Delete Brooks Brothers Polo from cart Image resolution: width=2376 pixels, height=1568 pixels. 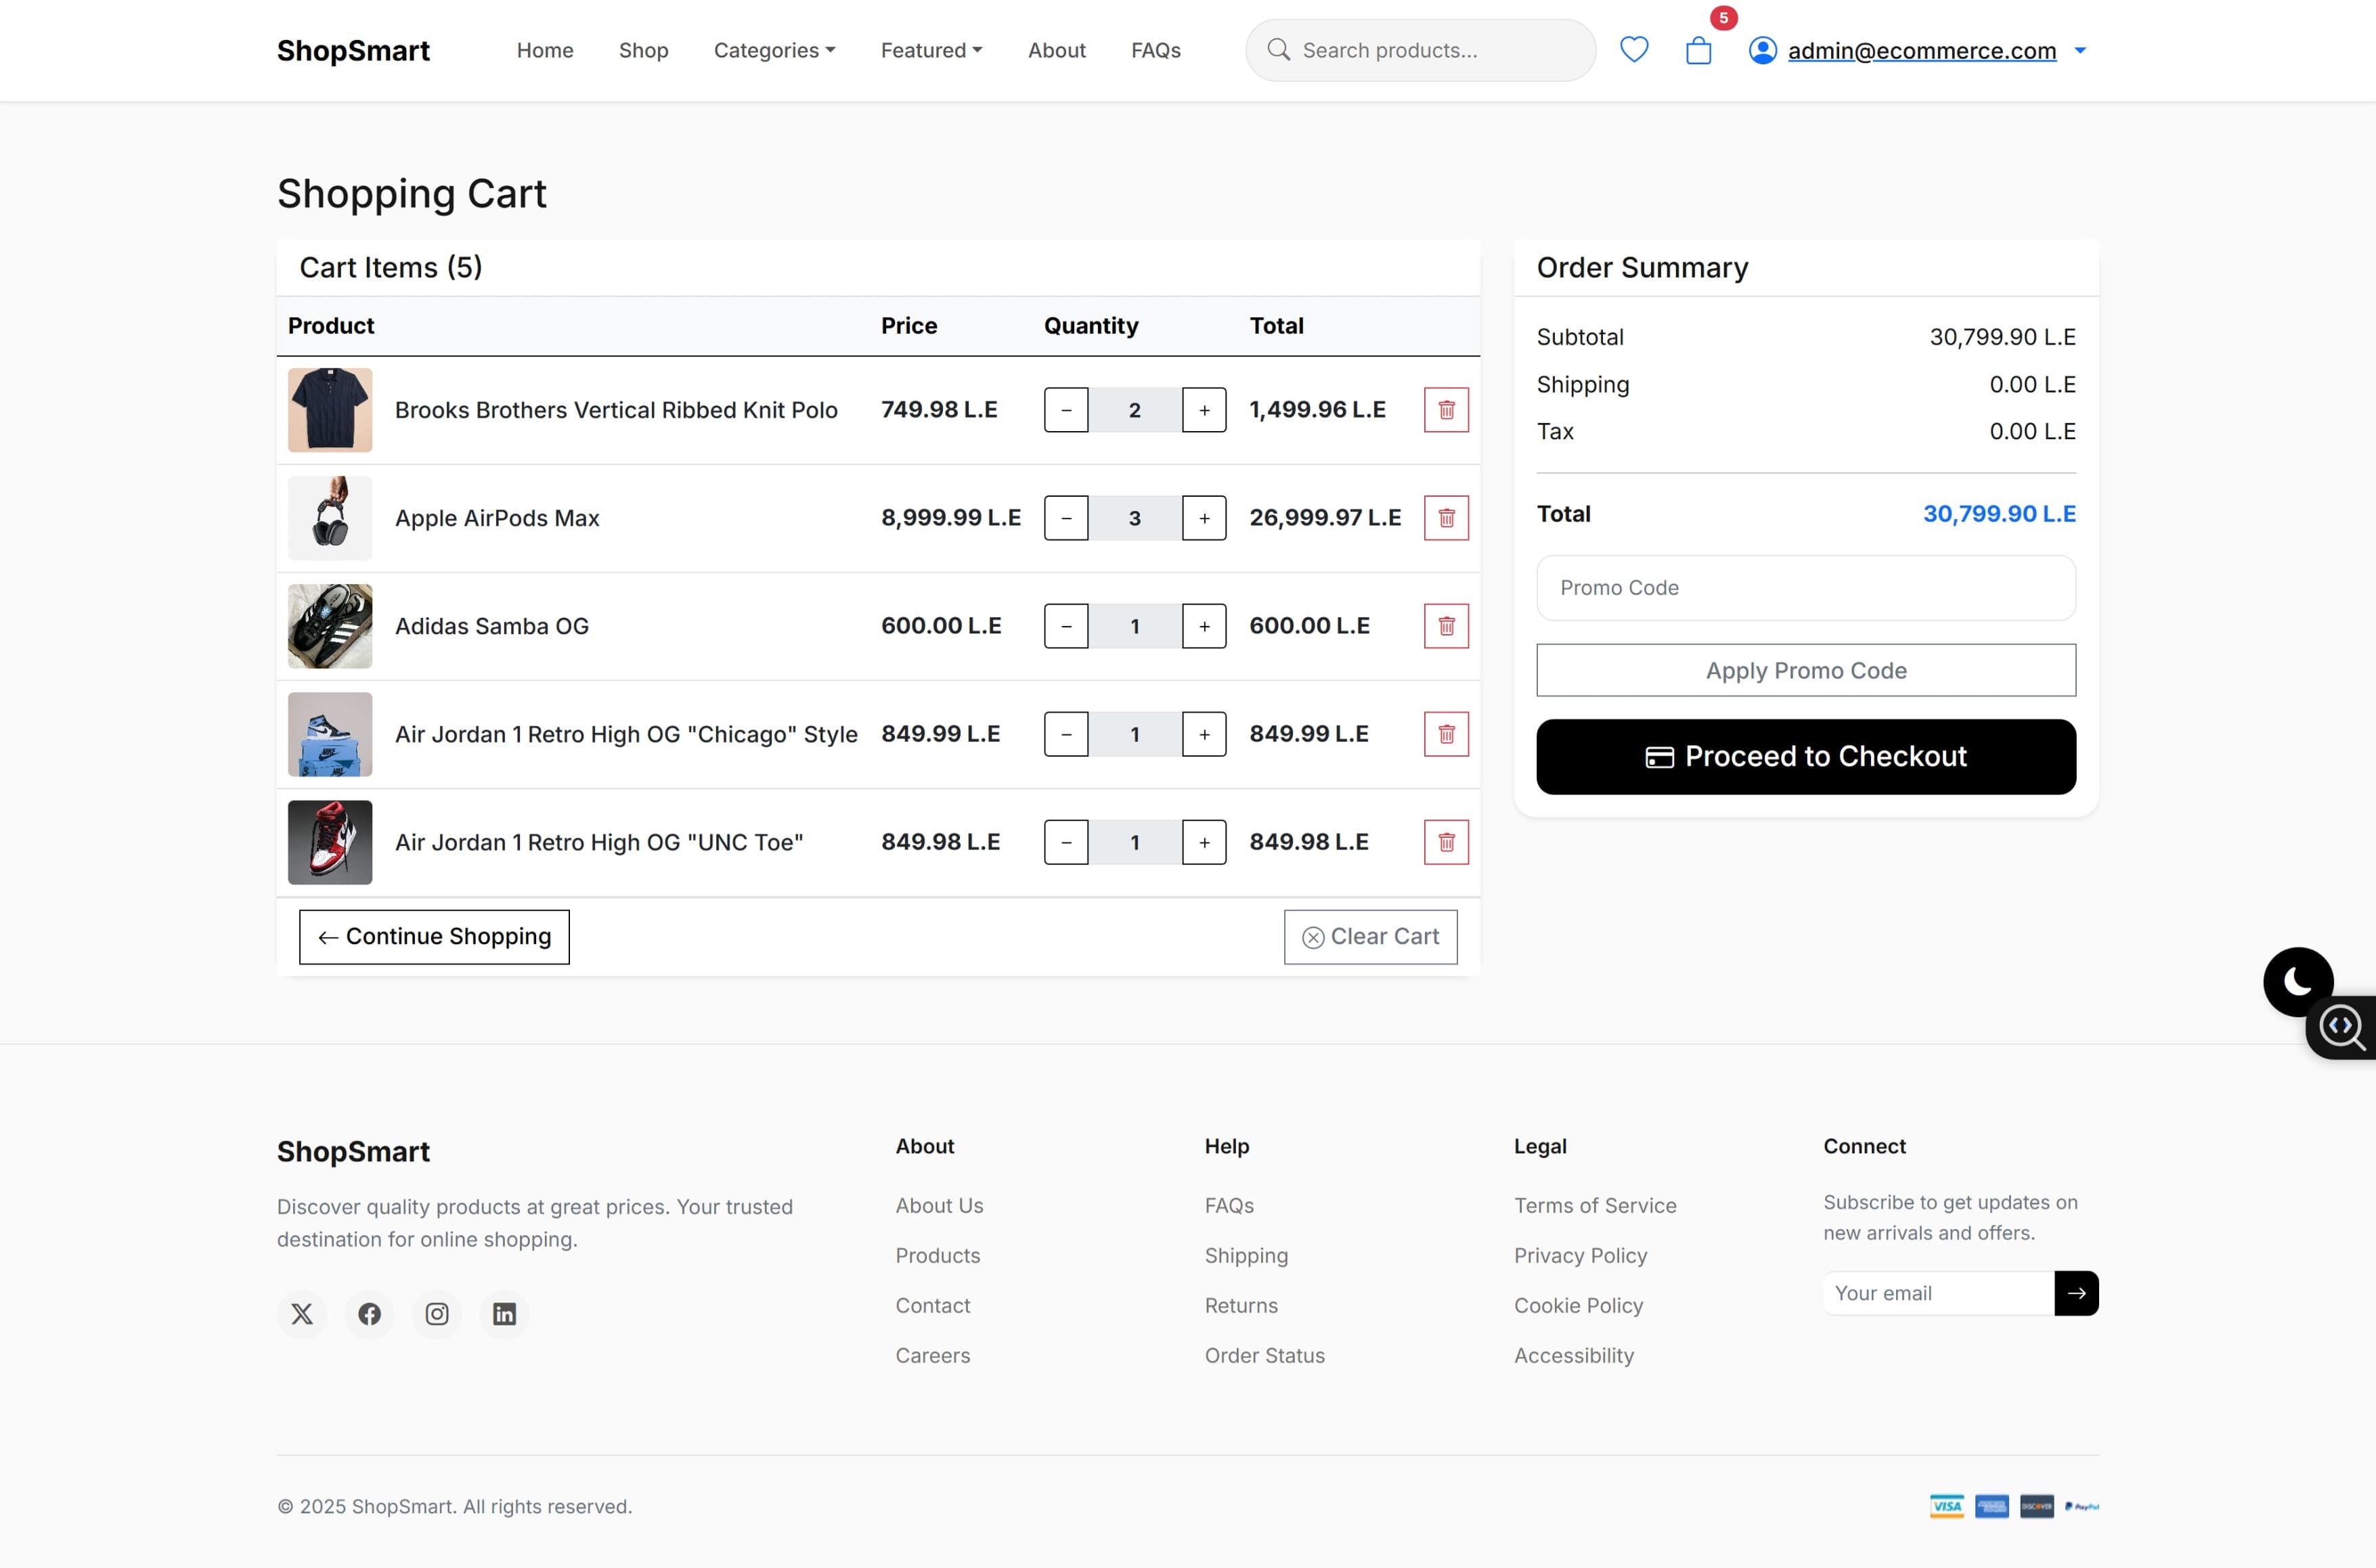point(1446,410)
